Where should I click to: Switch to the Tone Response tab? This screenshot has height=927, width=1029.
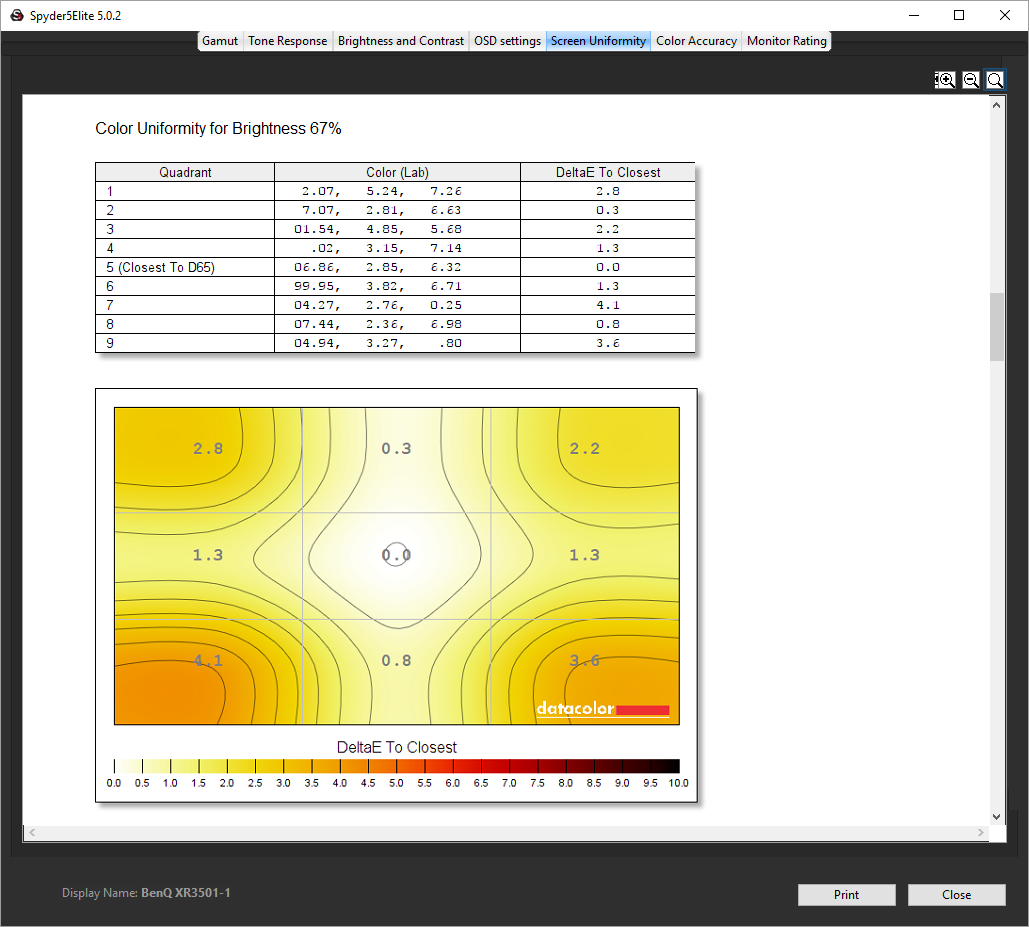[287, 41]
